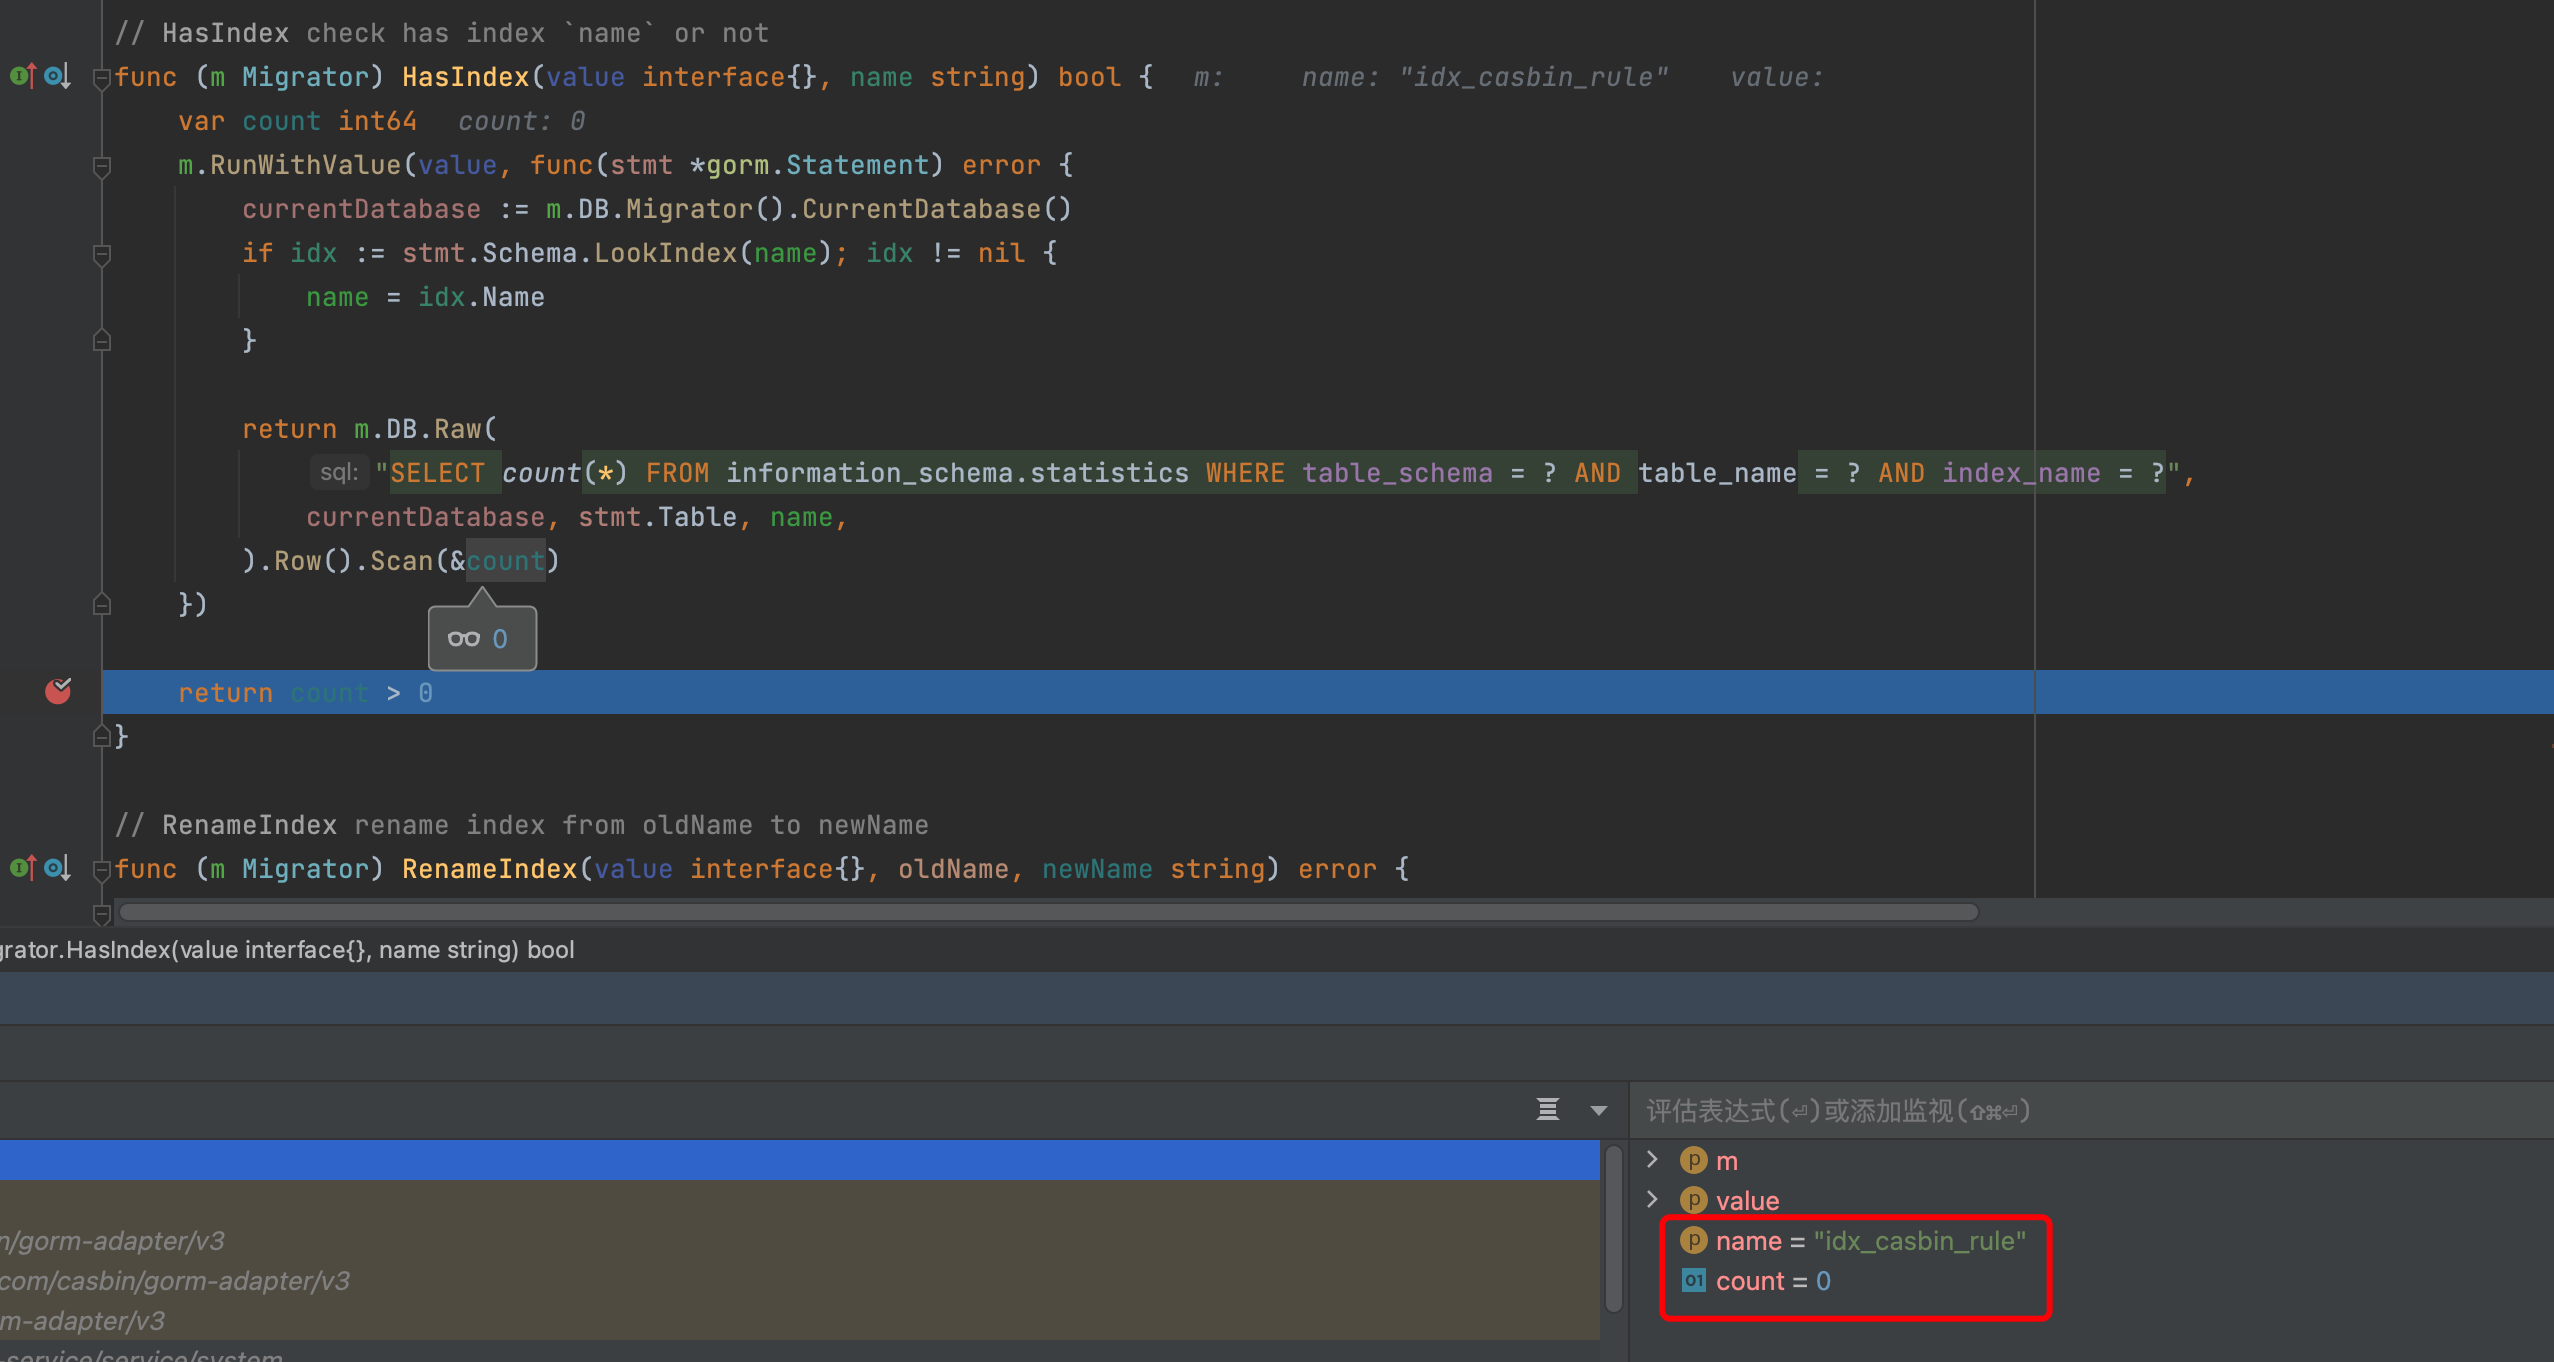Click the overridden-method gutter icon beside HasIndex
Viewport: 2554px width, 1362px height.
57,76
